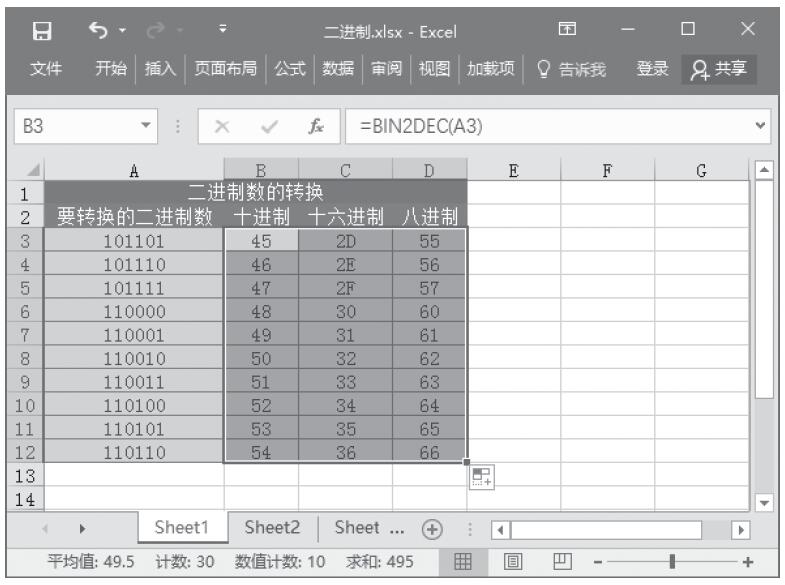
Task: Open Customize Quick Access Toolbar dropdown
Action: [222, 31]
